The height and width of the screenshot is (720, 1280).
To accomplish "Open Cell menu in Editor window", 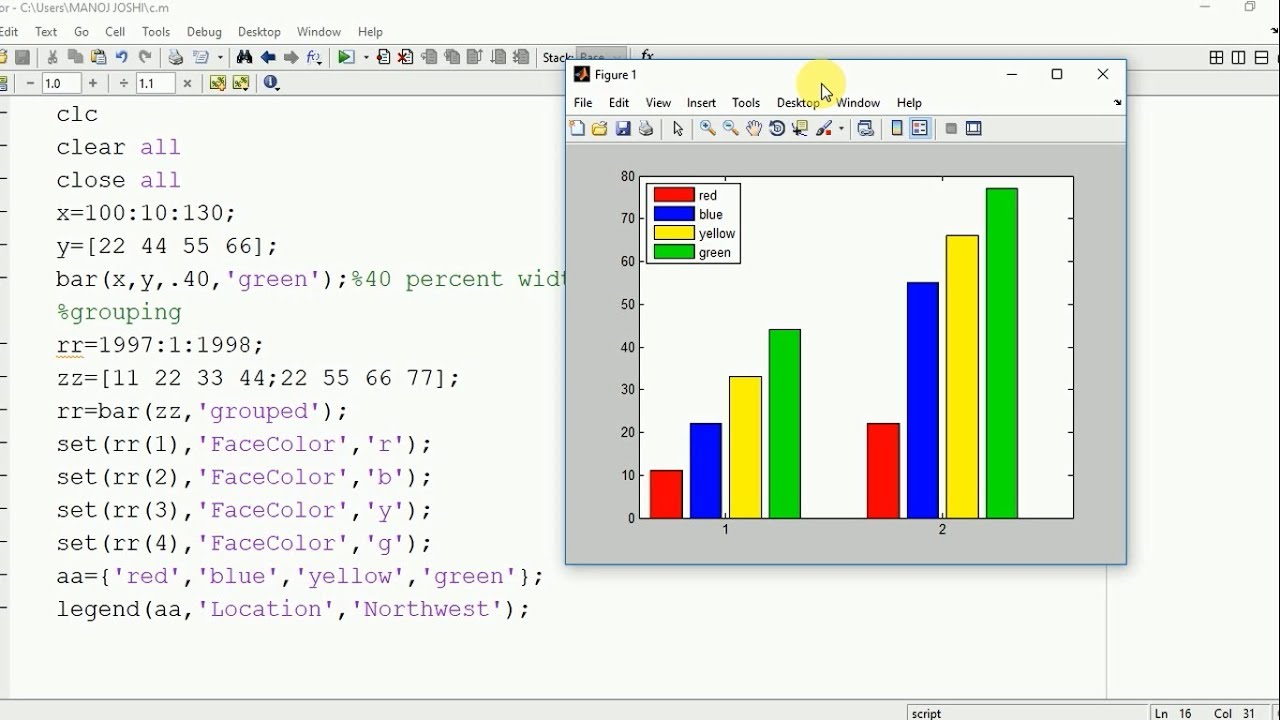I will tap(115, 32).
